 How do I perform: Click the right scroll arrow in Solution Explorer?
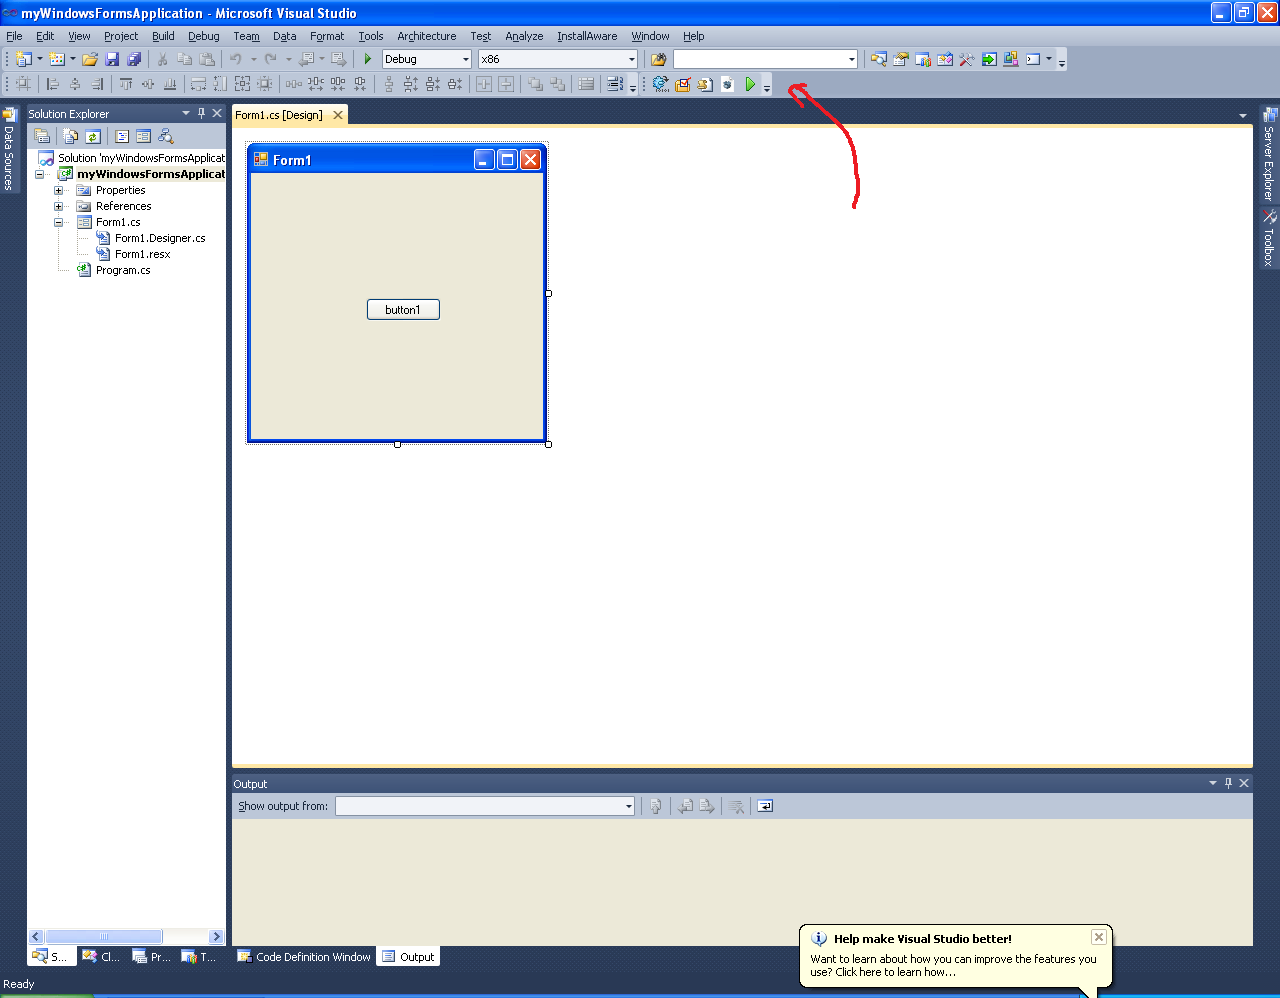(x=216, y=937)
